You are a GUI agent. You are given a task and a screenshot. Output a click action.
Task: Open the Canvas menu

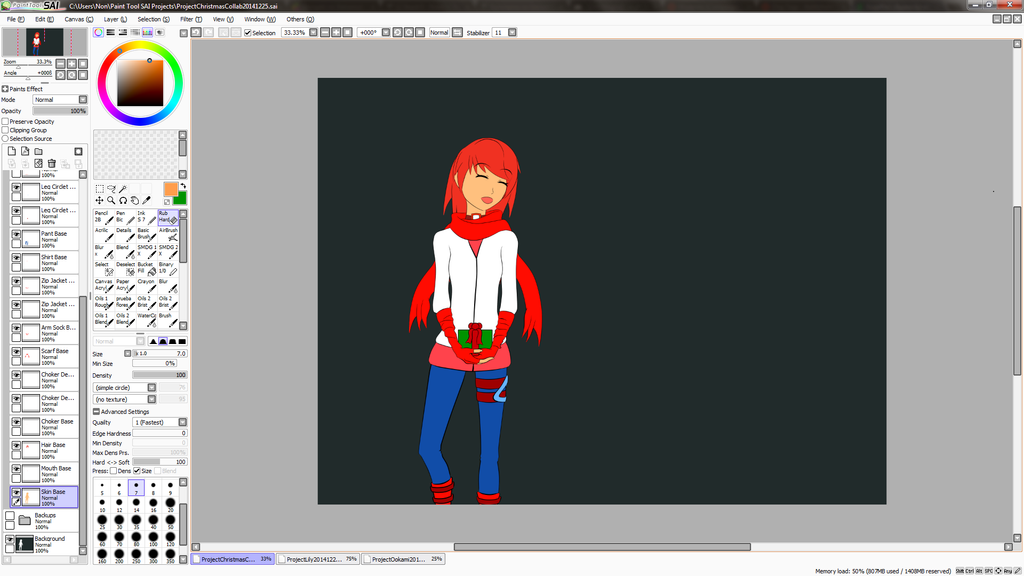tap(78, 20)
